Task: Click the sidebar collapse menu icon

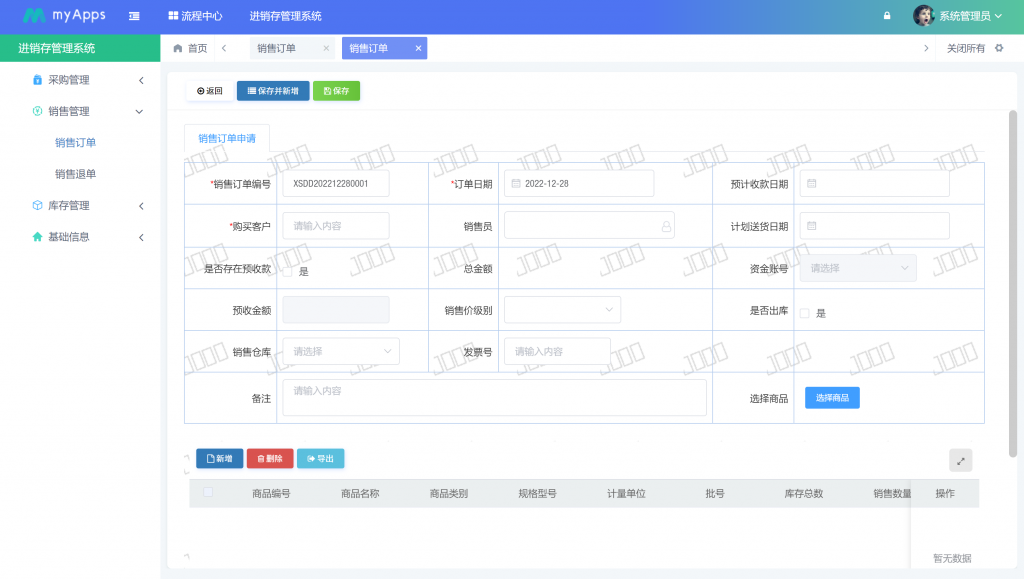Action: [x=134, y=16]
